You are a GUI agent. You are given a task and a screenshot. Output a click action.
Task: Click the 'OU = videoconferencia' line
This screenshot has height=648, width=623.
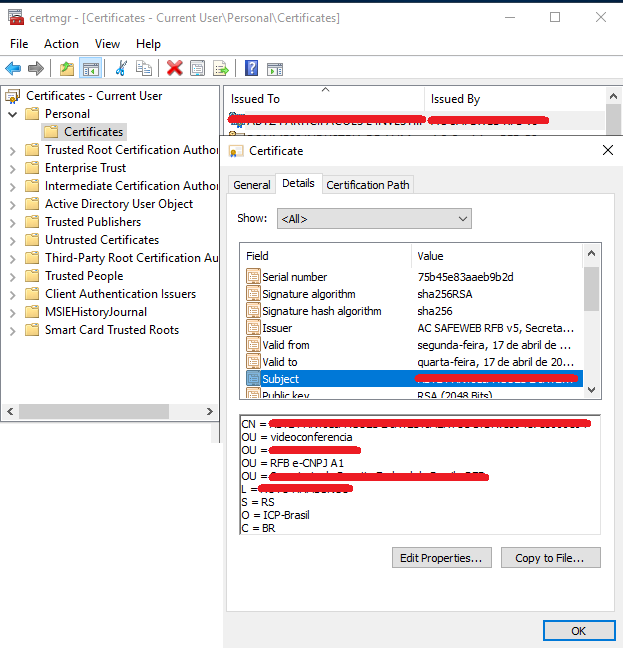click(x=297, y=437)
